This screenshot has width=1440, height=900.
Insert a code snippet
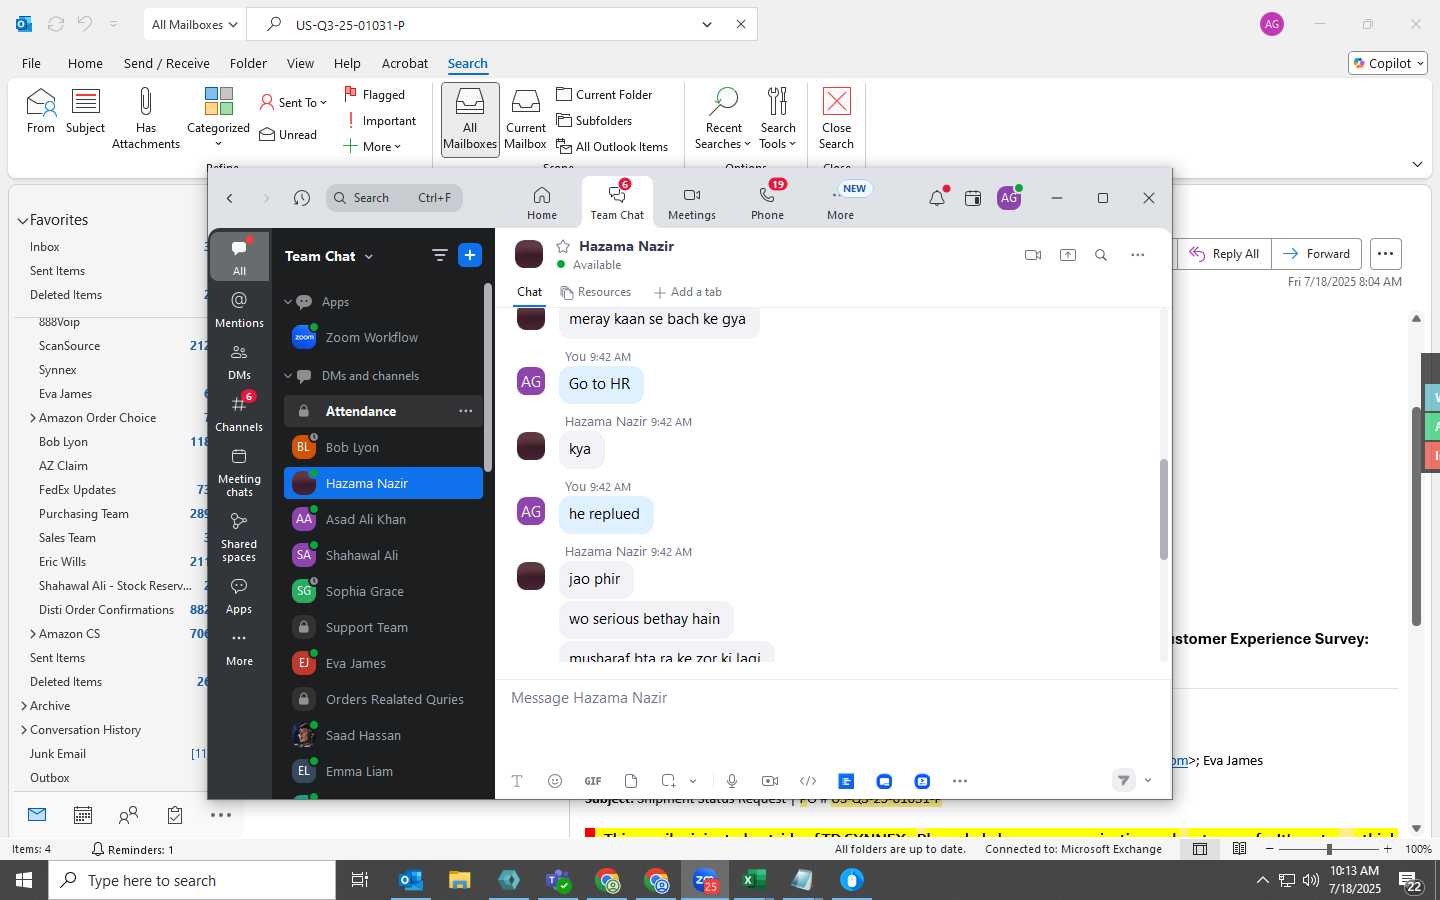point(808,781)
